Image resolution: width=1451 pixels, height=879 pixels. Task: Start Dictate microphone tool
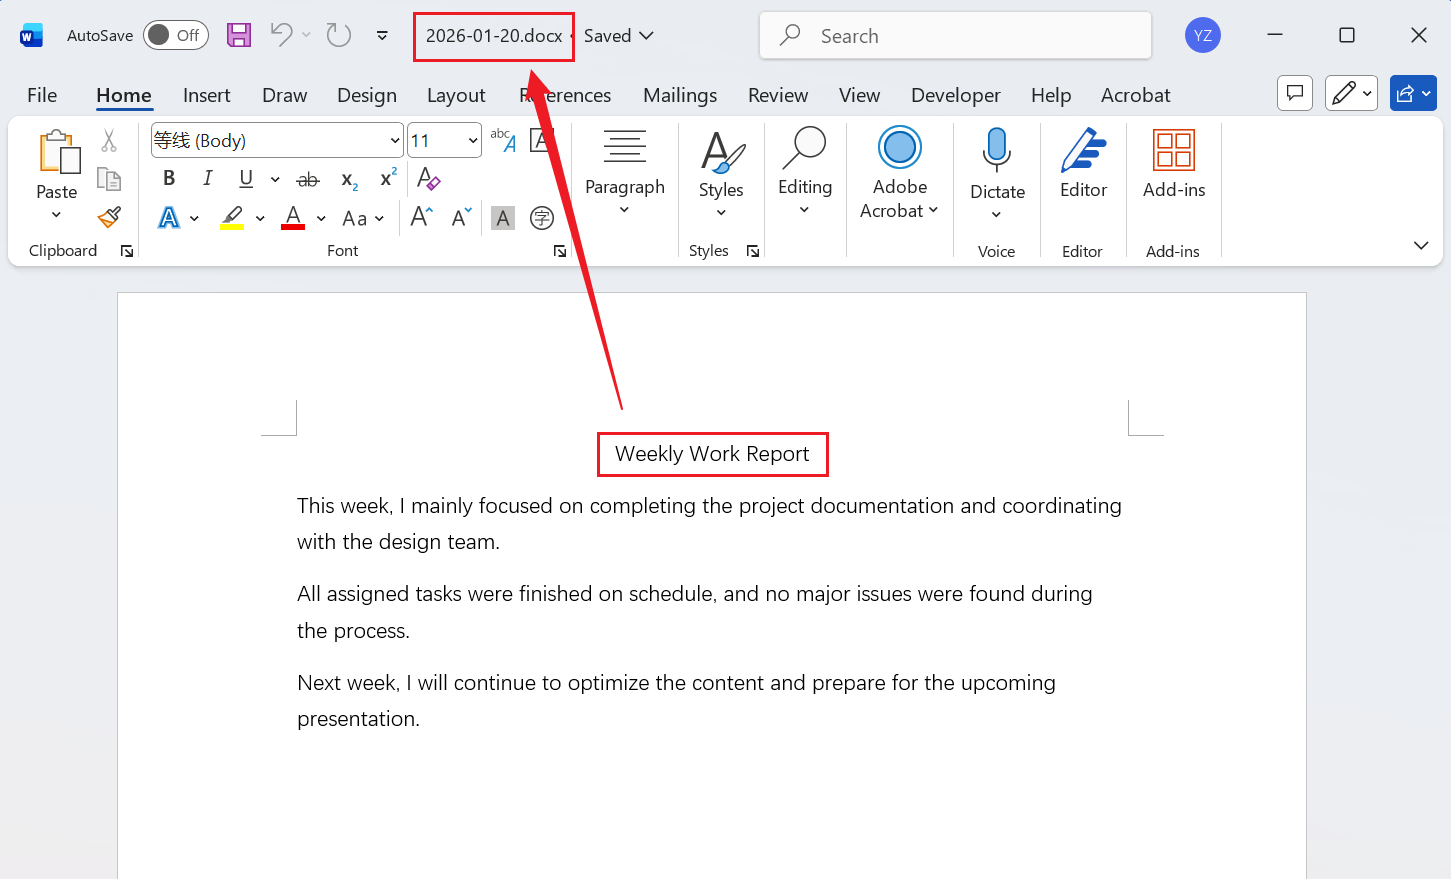pyautogui.click(x=997, y=150)
